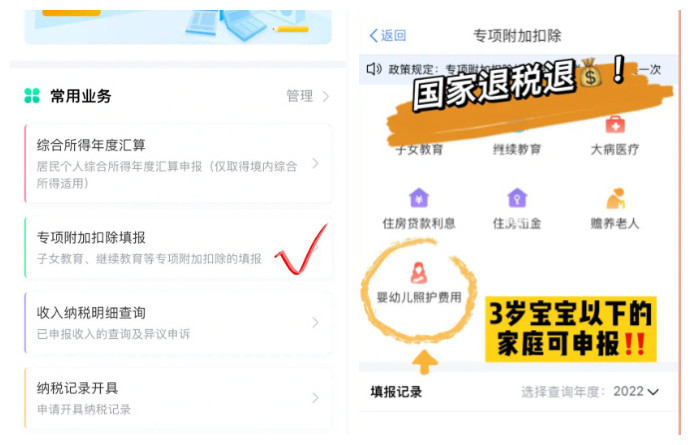The width and height of the screenshot is (691, 445).
Task: Click the 返回 back link
Action: 393,36
